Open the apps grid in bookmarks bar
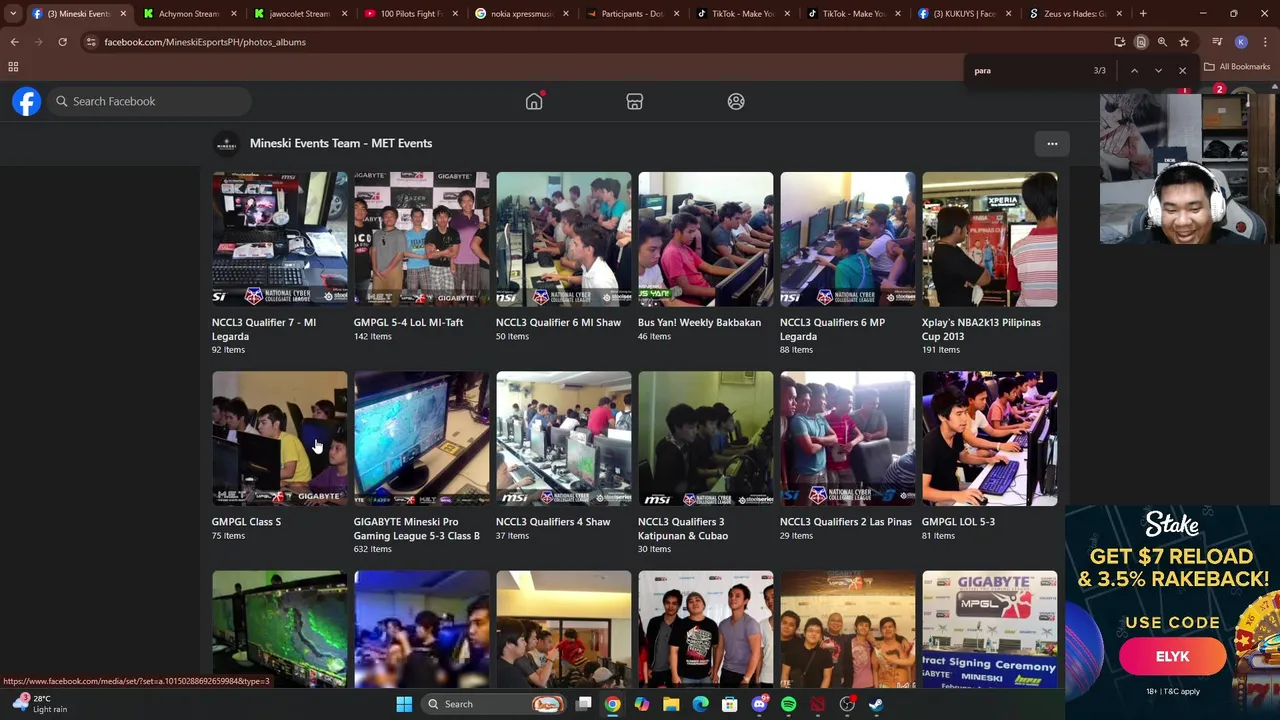This screenshot has height=720, width=1280. click(x=13, y=67)
